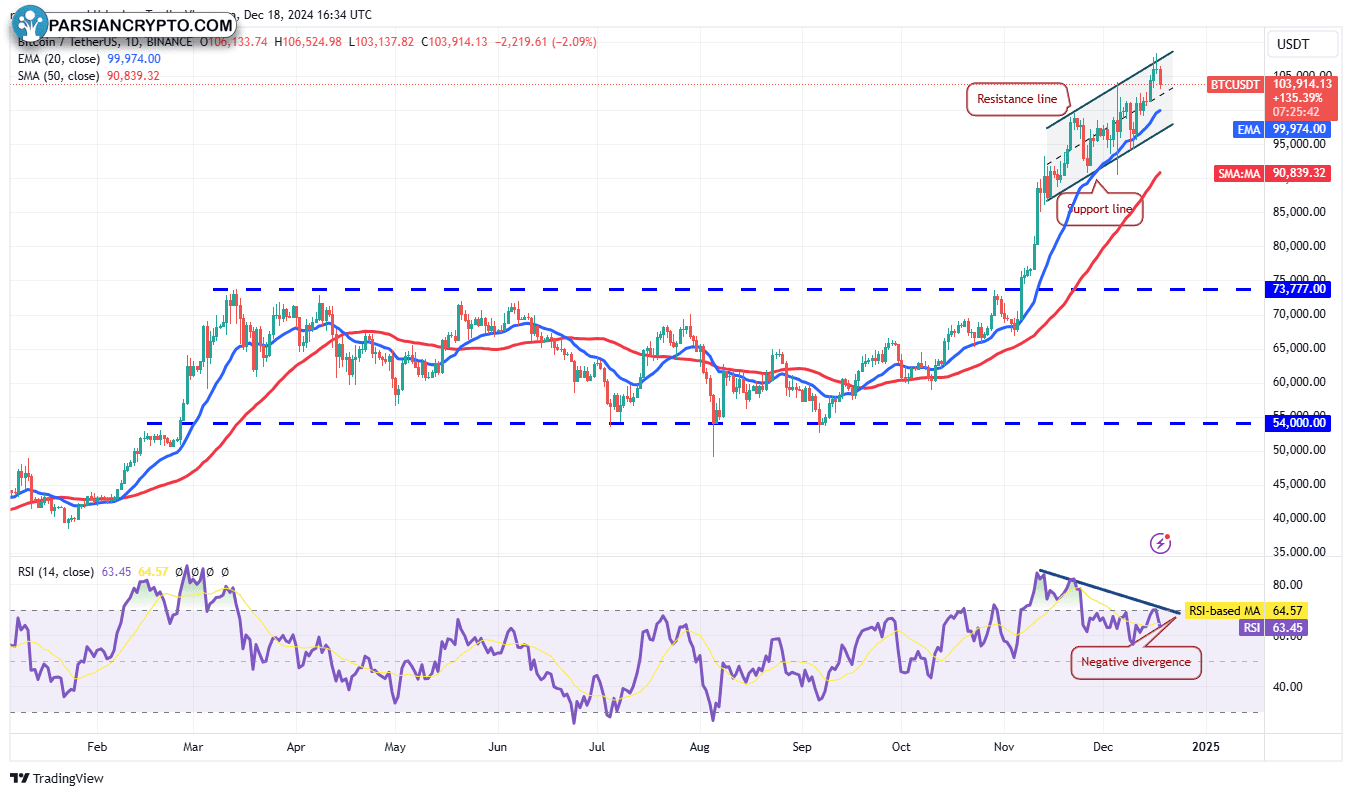Image resolution: width=1352 pixels, height=796 pixels.
Task: Click the Aug label on time axis
Action: click(x=700, y=746)
